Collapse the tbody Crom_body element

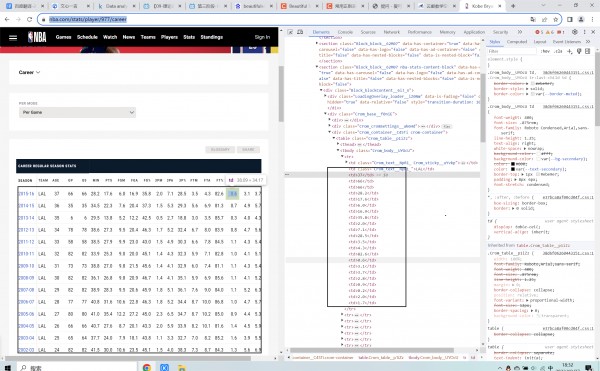(338, 150)
